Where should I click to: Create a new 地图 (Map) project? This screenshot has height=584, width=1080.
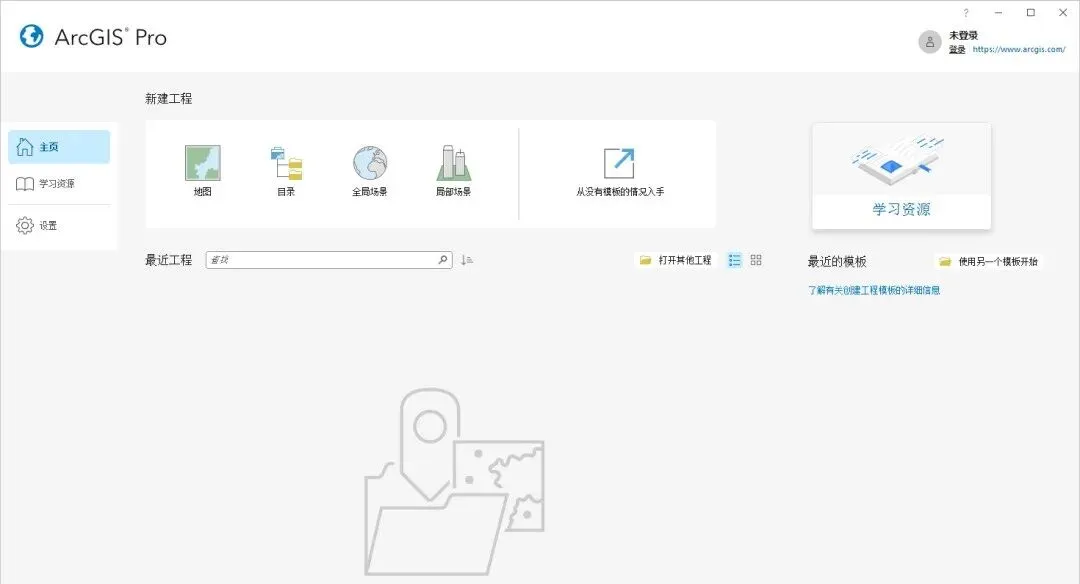pos(202,170)
